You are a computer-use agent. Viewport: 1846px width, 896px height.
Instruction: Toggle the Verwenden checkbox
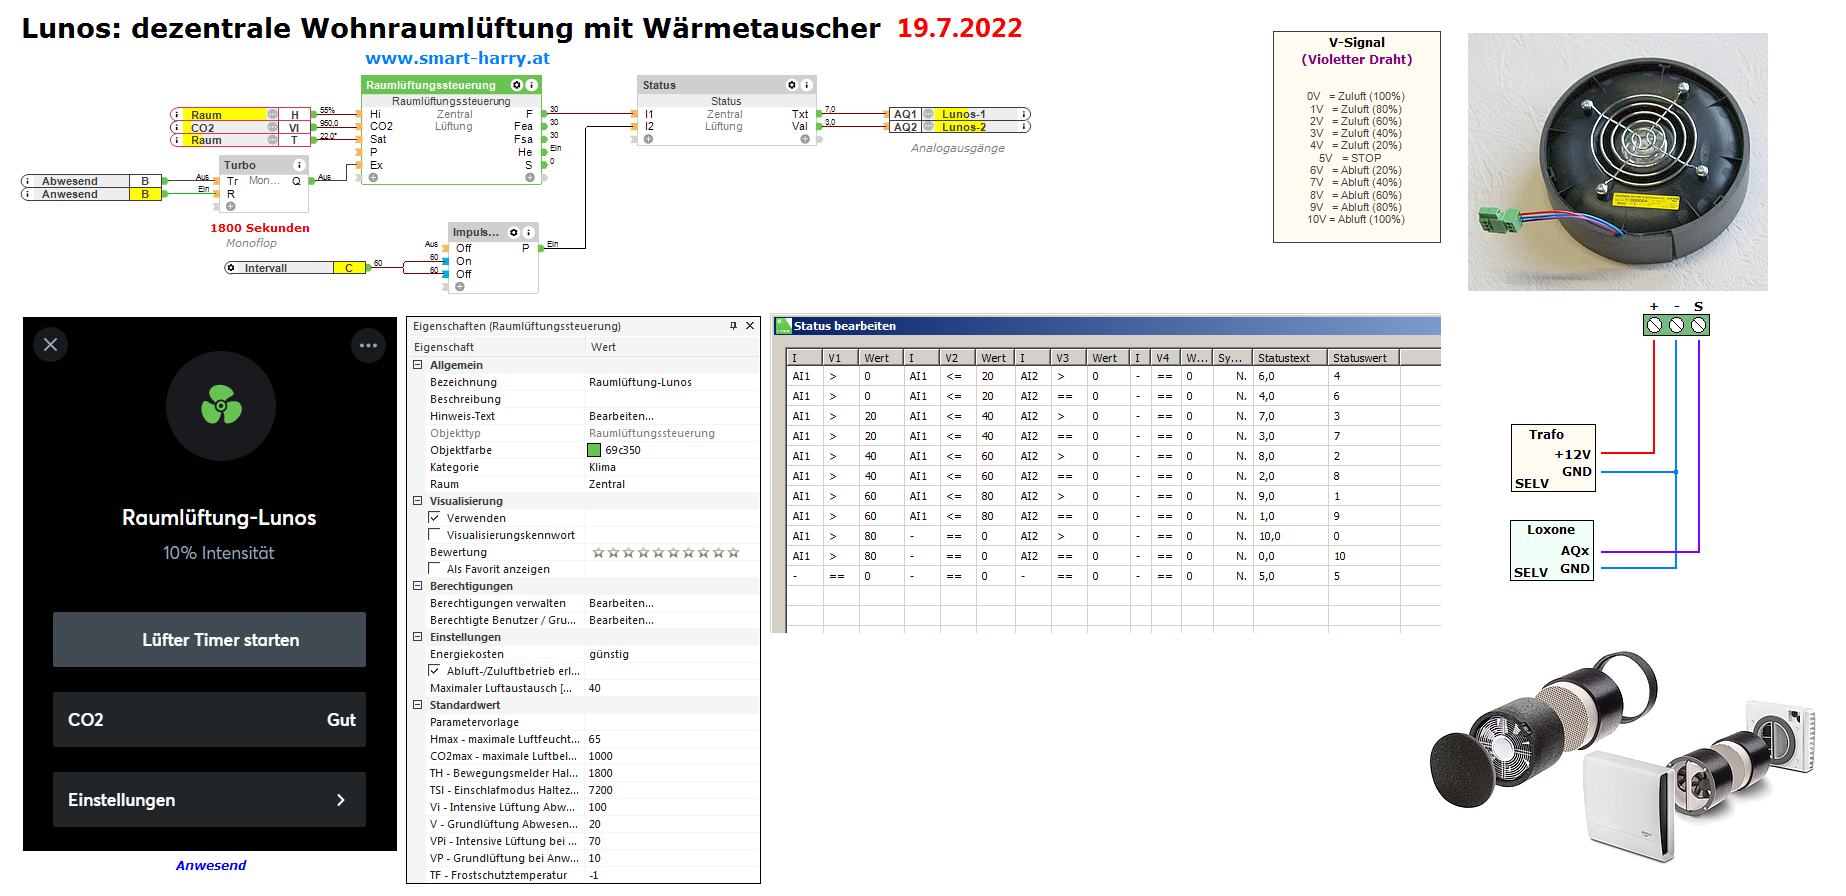[434, 518]
